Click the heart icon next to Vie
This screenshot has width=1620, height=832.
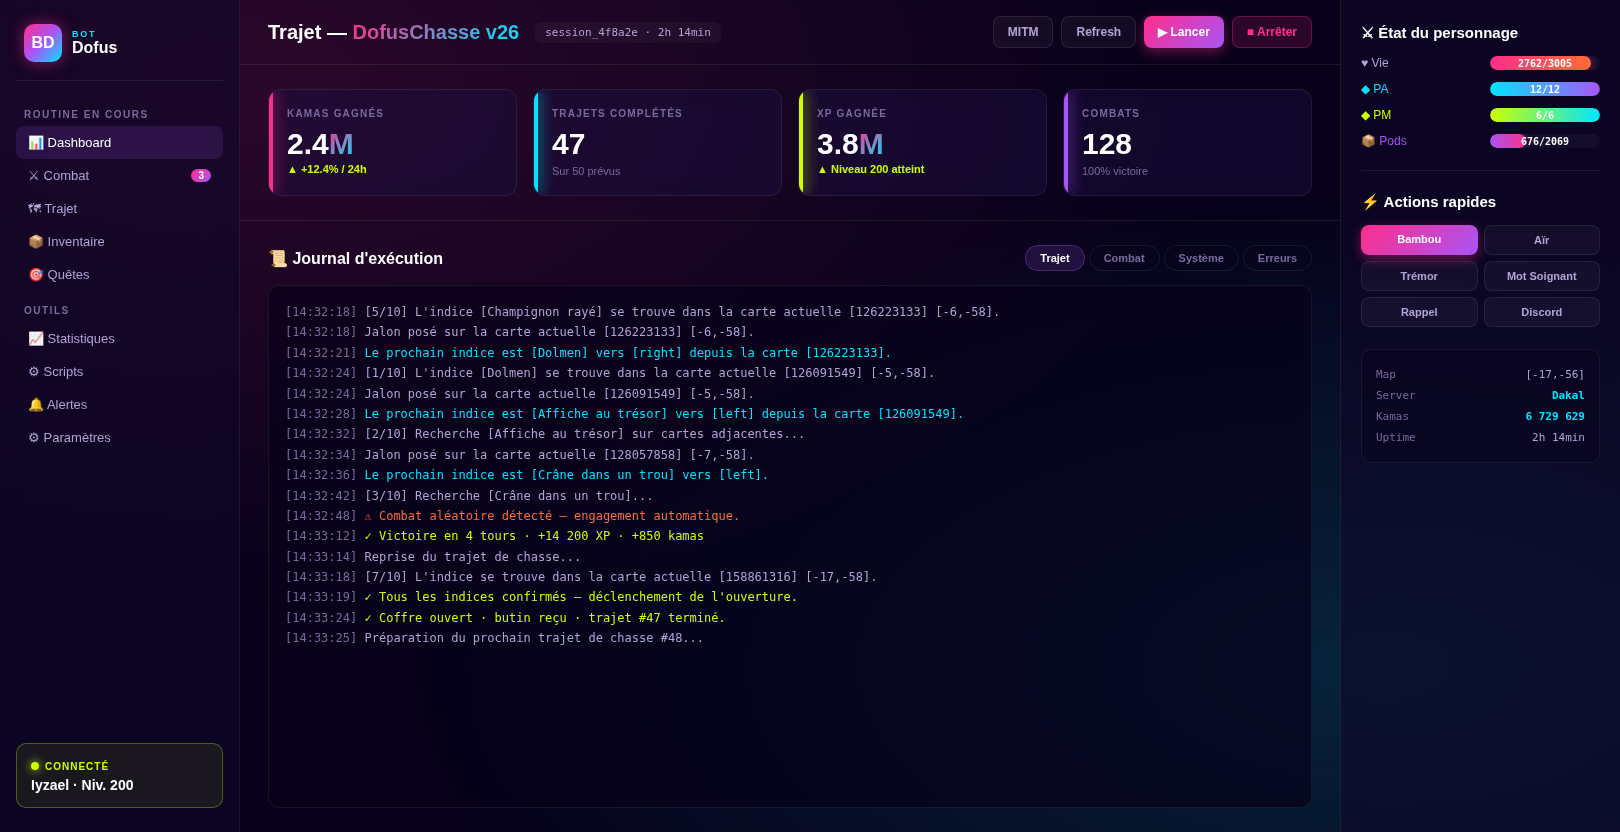(1365, 63)
